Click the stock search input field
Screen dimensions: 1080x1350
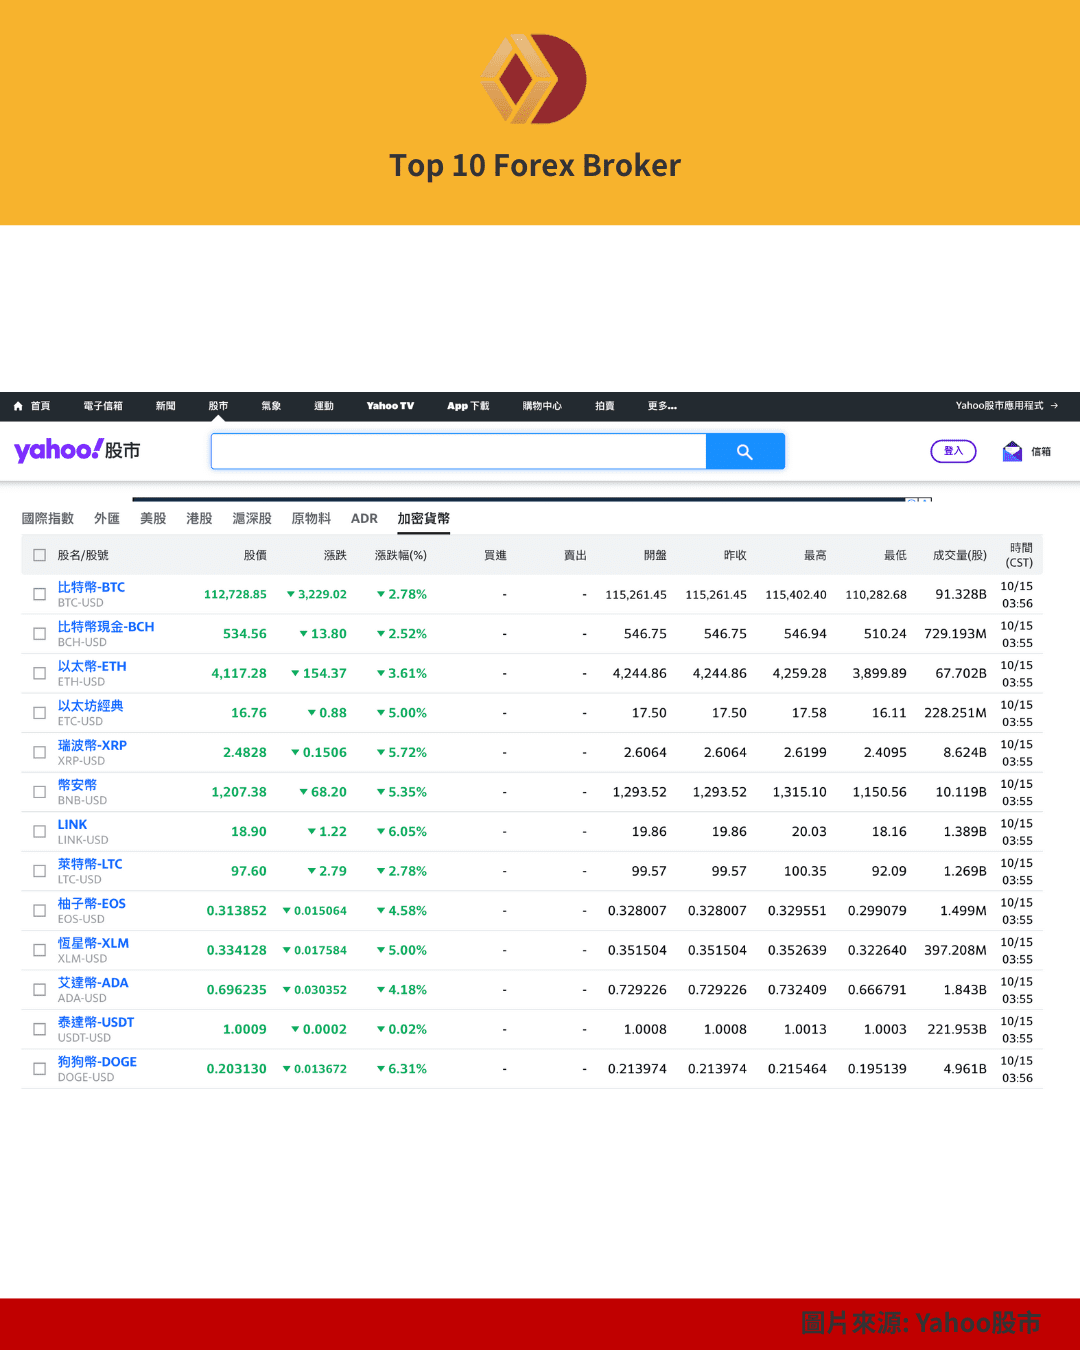coord(458,452)
